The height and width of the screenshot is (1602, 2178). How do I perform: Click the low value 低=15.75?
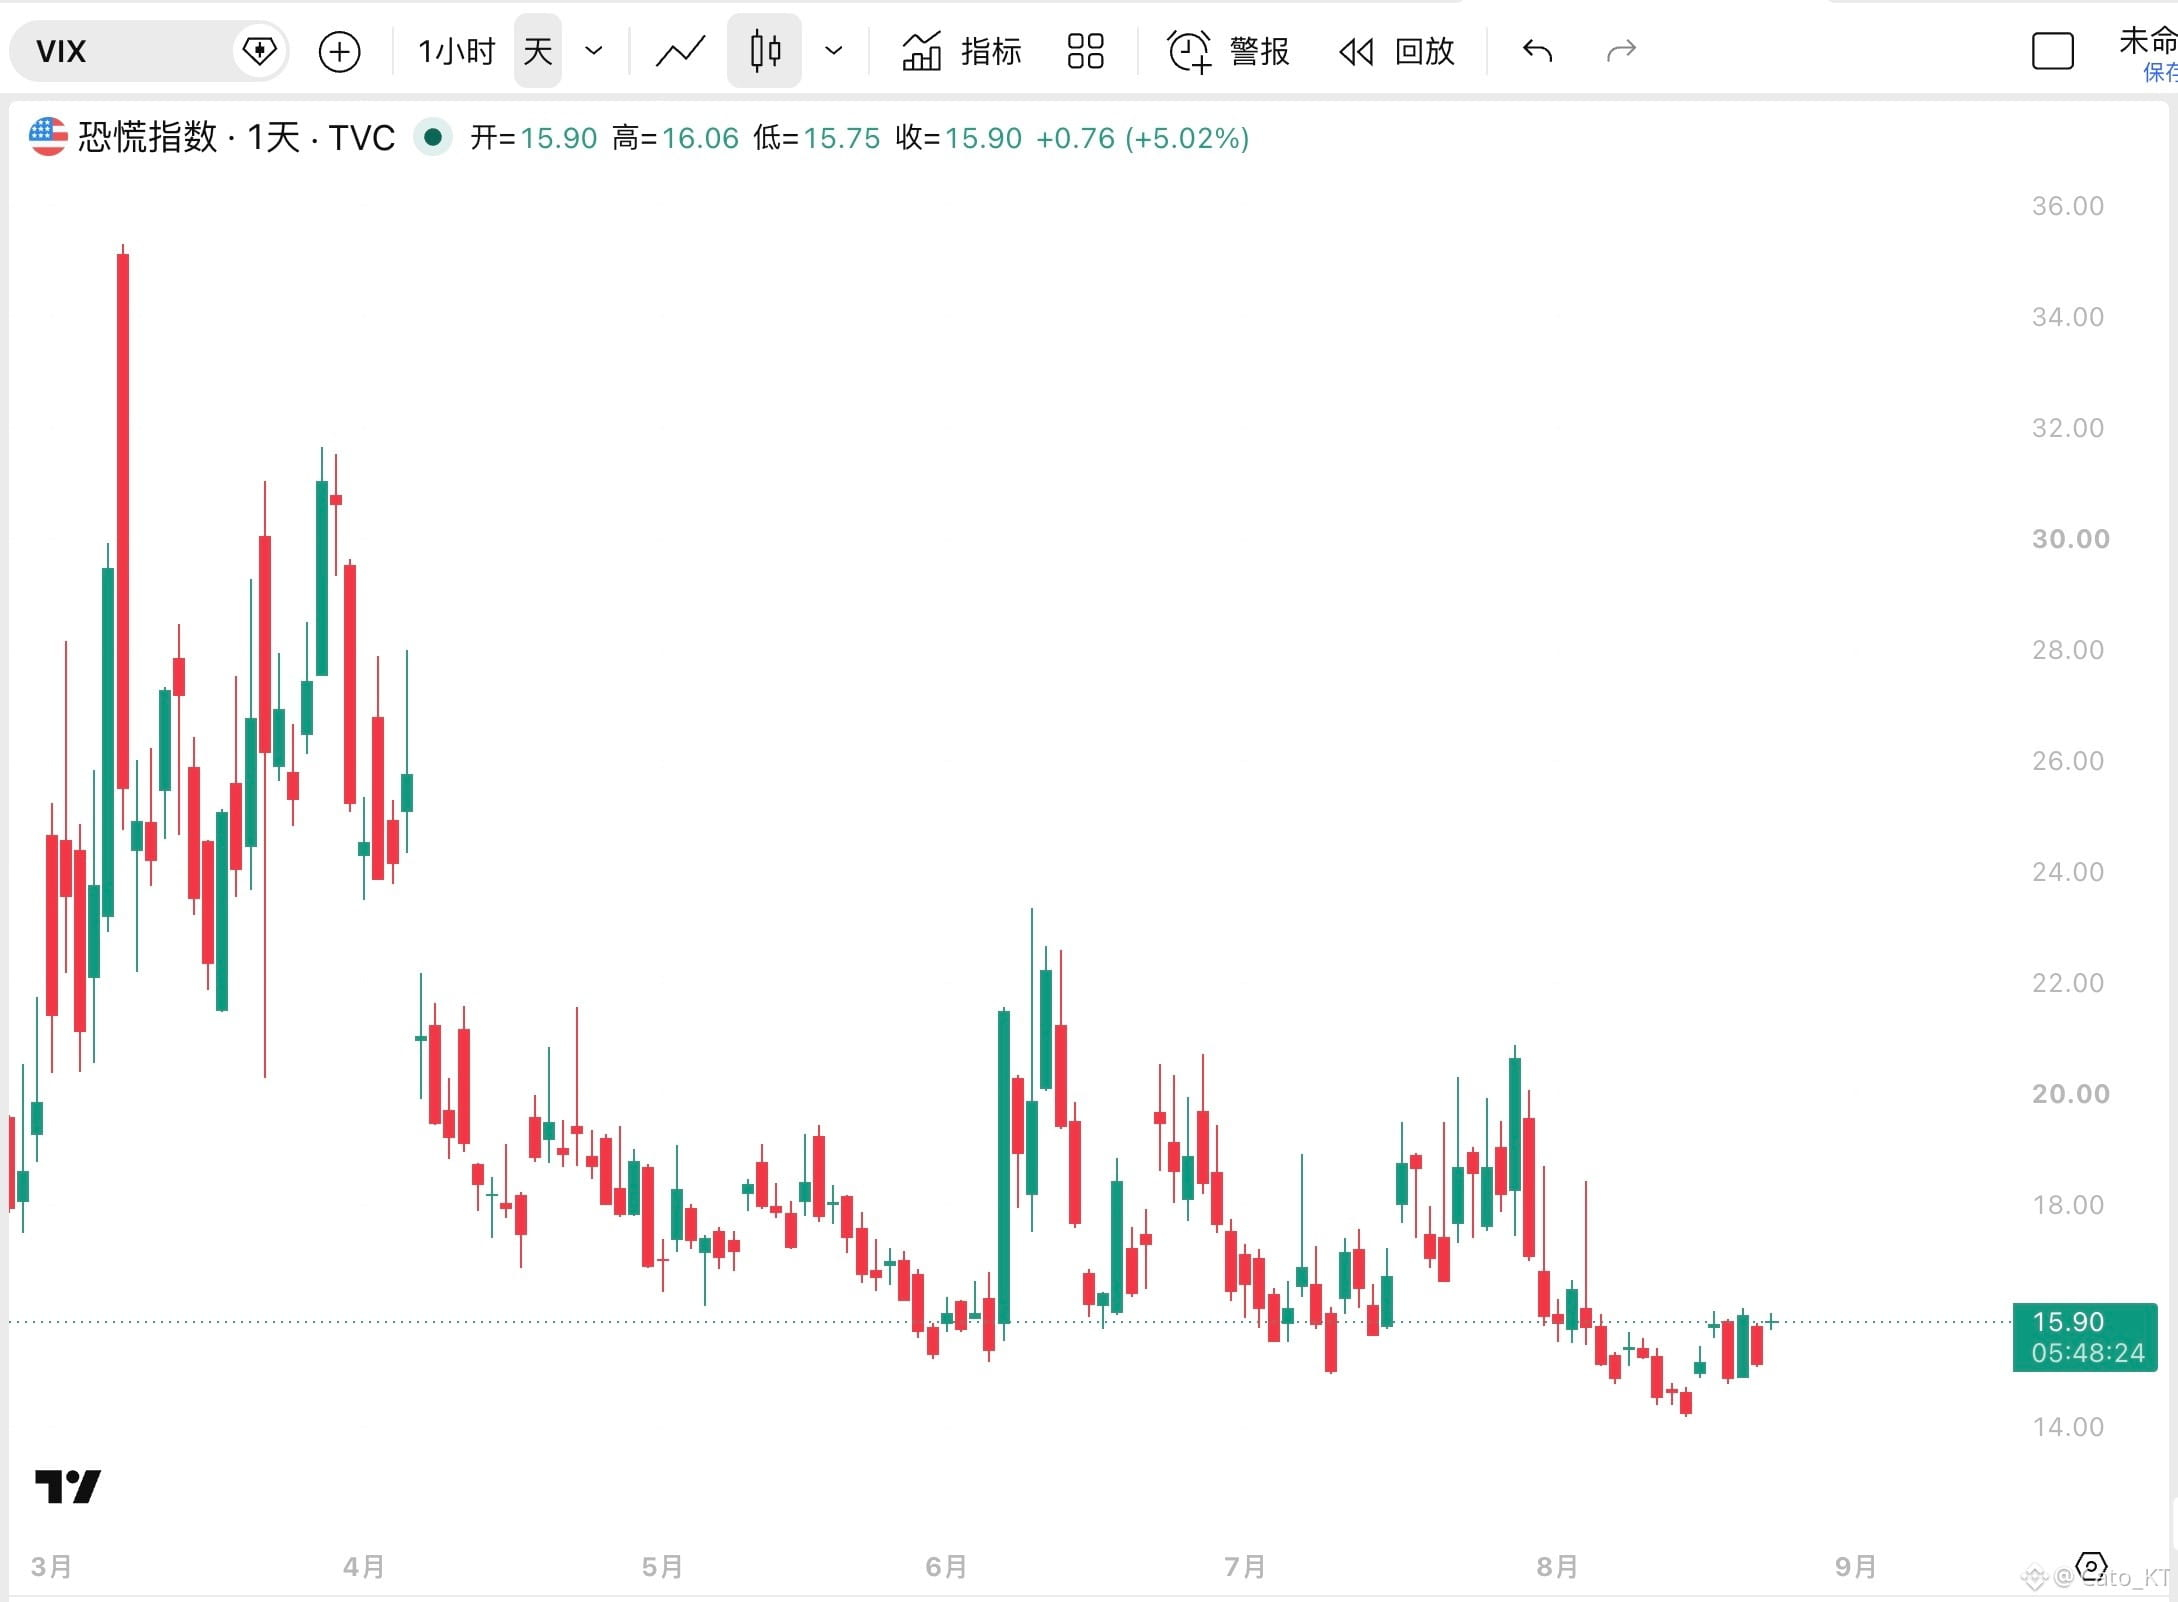pos(817,138)
